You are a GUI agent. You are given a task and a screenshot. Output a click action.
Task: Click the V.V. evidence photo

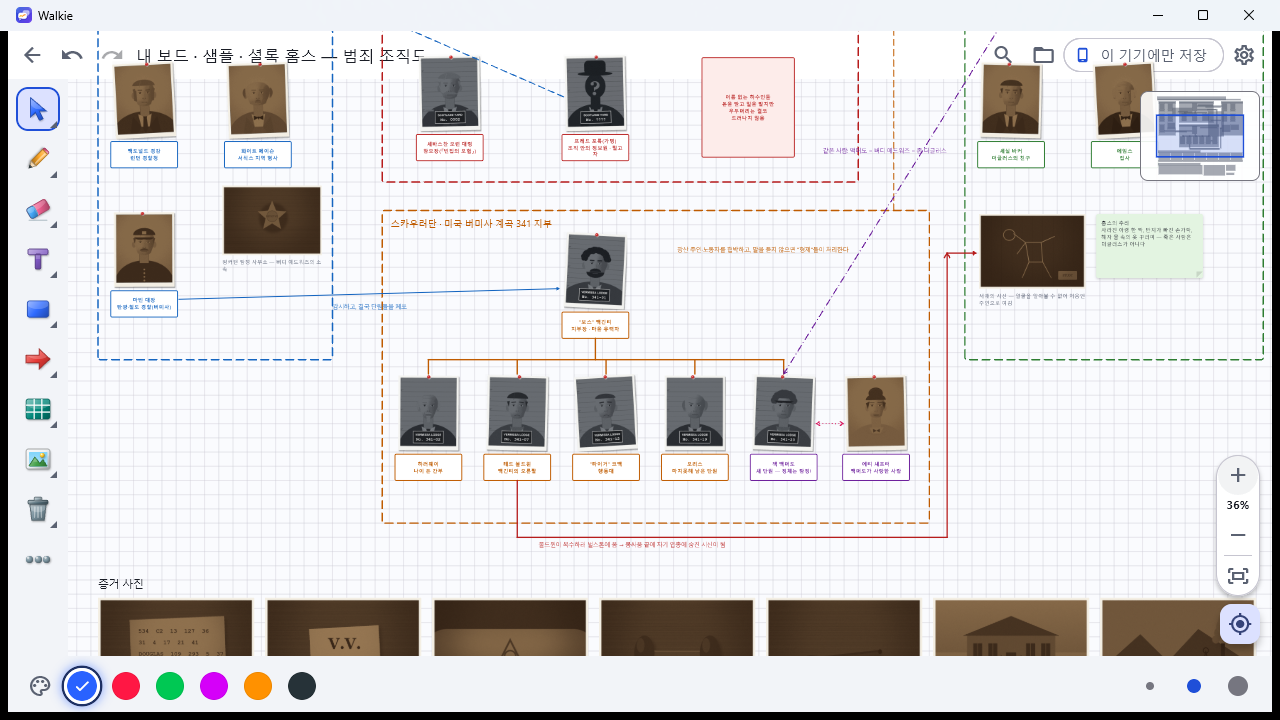point(343,629)
